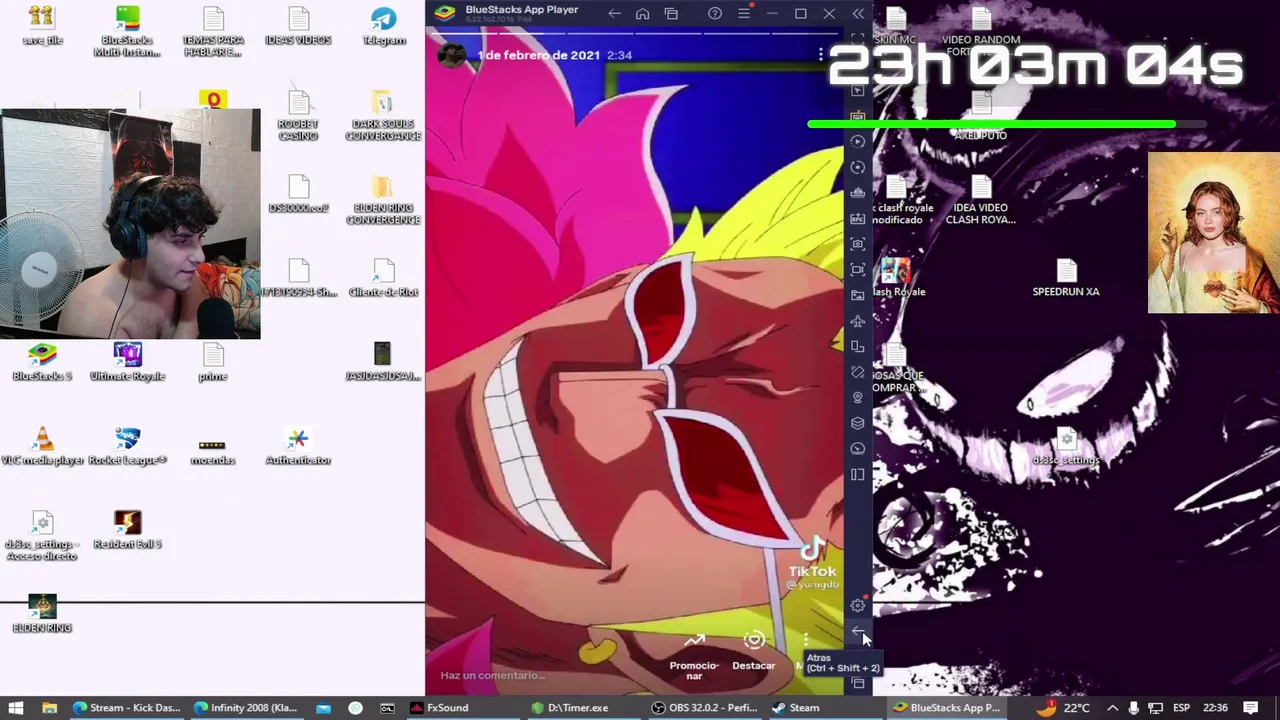
Task: Collapse the BlueStacks side toolbar
Action: (x=858, y=14)
